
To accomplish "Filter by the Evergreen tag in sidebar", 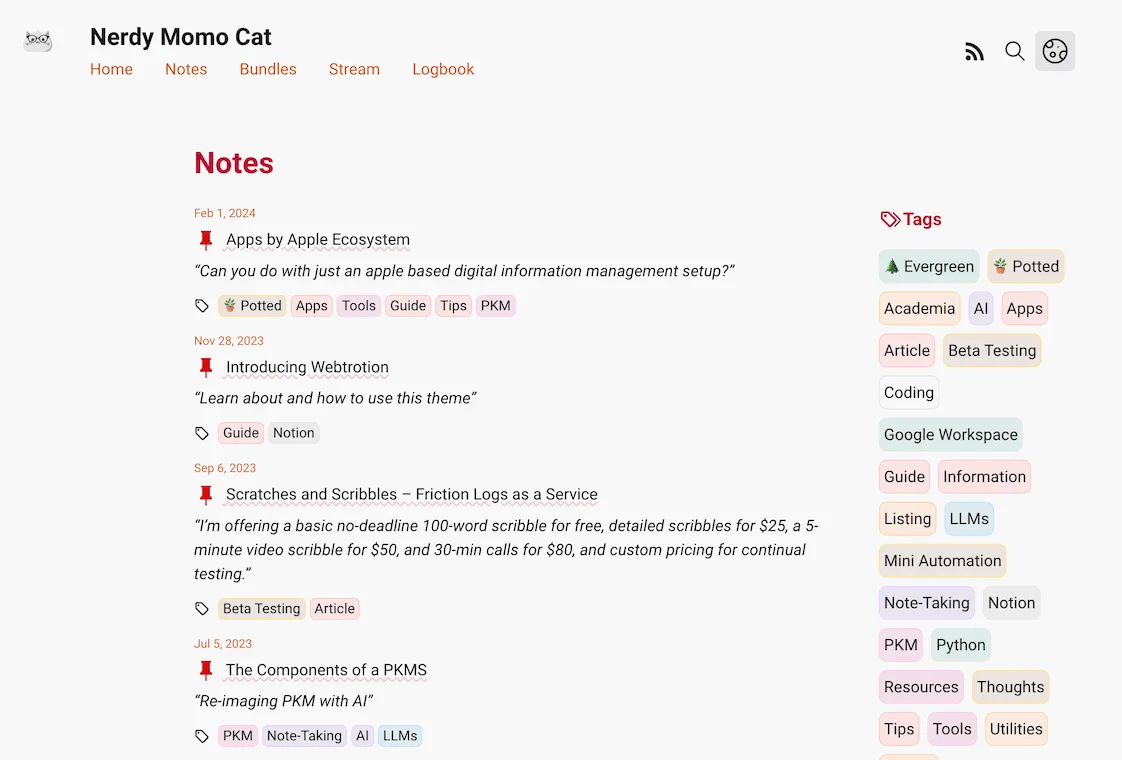I will click(929, 267).
